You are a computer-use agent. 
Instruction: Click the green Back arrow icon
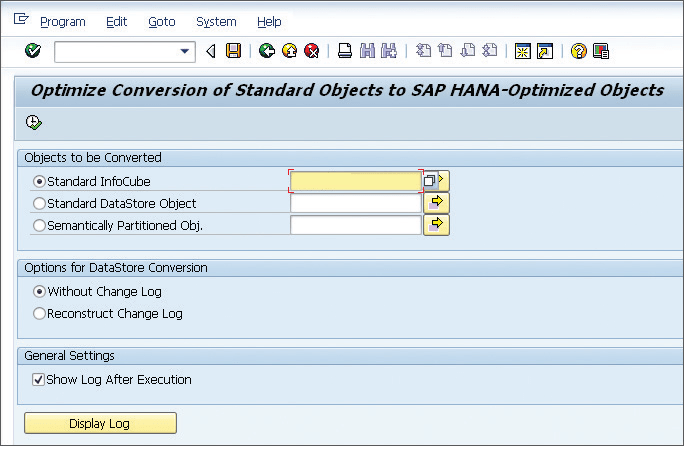266,51
